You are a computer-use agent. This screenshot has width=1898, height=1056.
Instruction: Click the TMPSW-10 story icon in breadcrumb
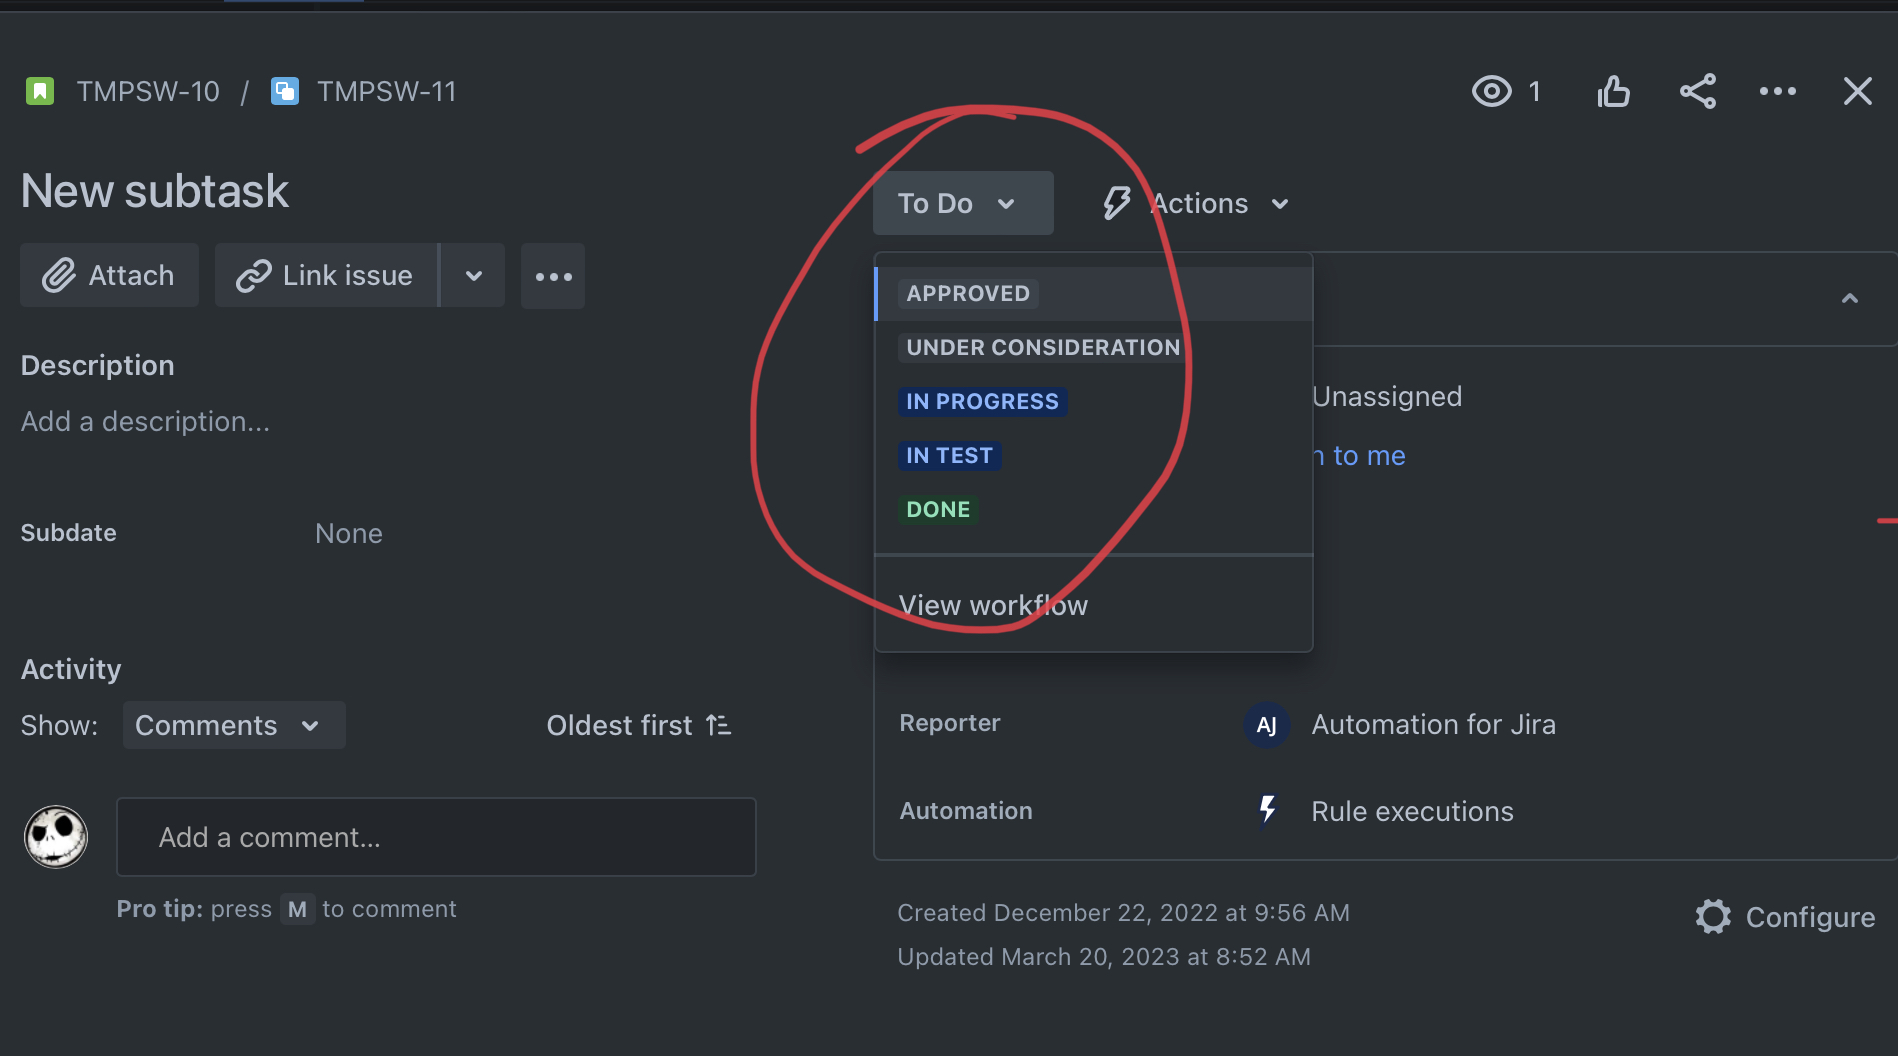coord(39,90)
